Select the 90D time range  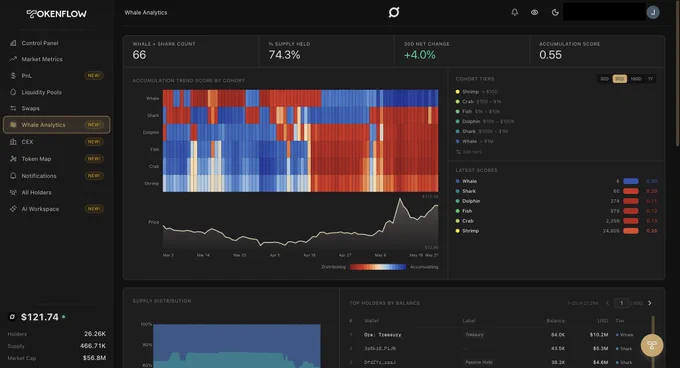pos(619,79)
